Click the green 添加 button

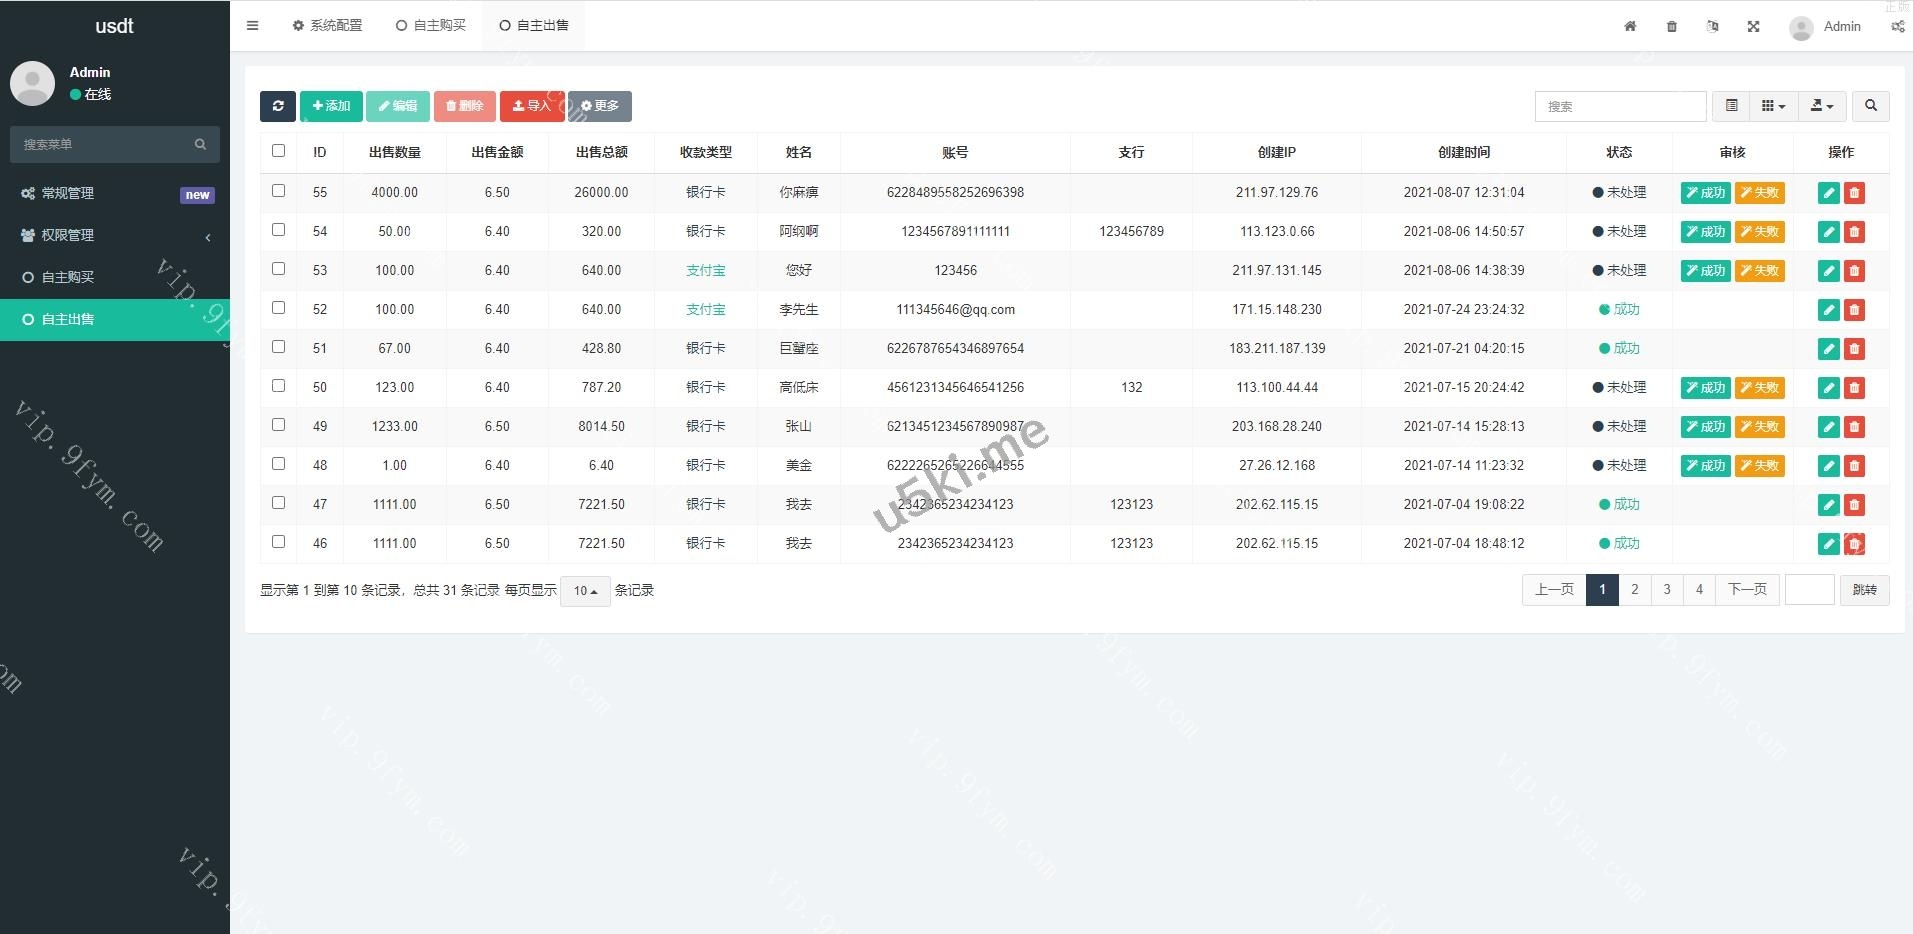pyautogui.click(x=331, y=106)
